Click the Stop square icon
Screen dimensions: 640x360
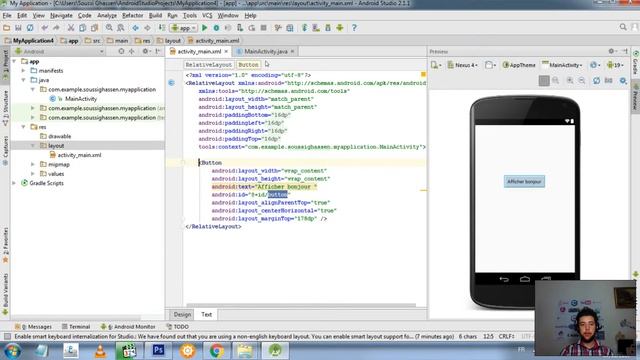coord(264,28)
